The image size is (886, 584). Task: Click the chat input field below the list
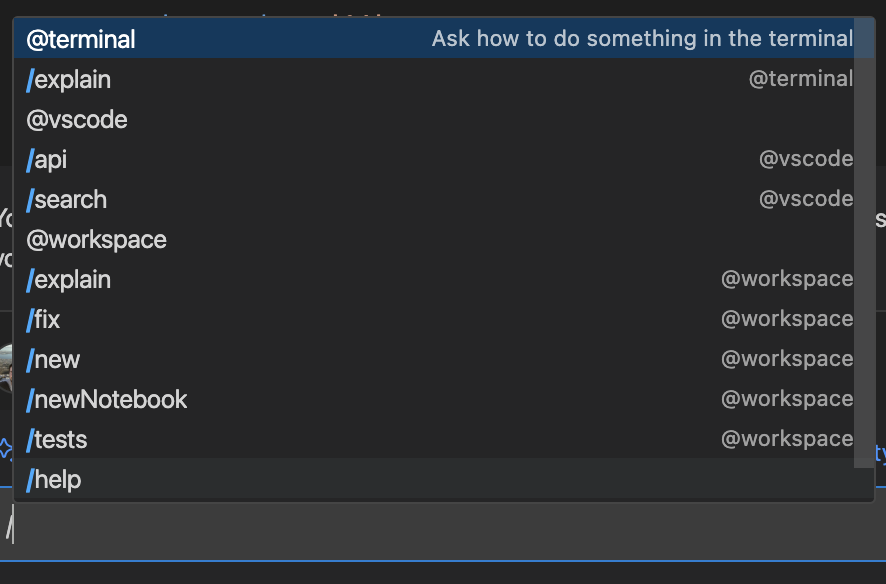click(440, 530)
